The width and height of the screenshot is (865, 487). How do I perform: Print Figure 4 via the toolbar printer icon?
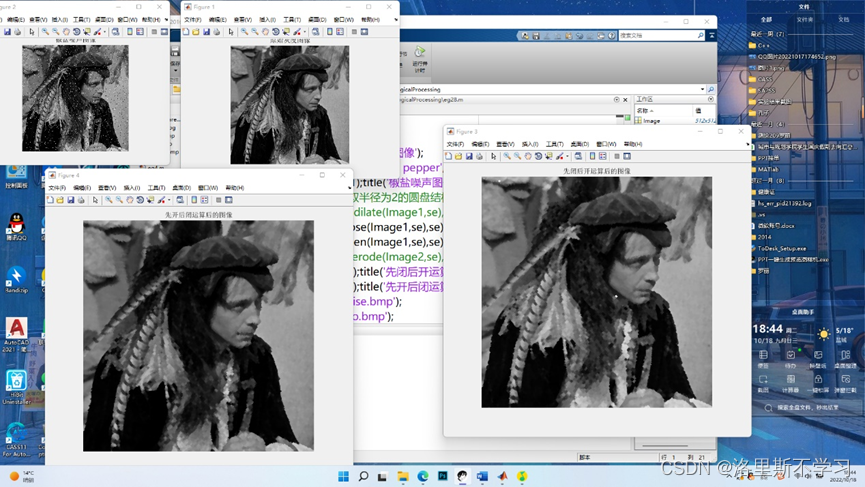[81, 200]
